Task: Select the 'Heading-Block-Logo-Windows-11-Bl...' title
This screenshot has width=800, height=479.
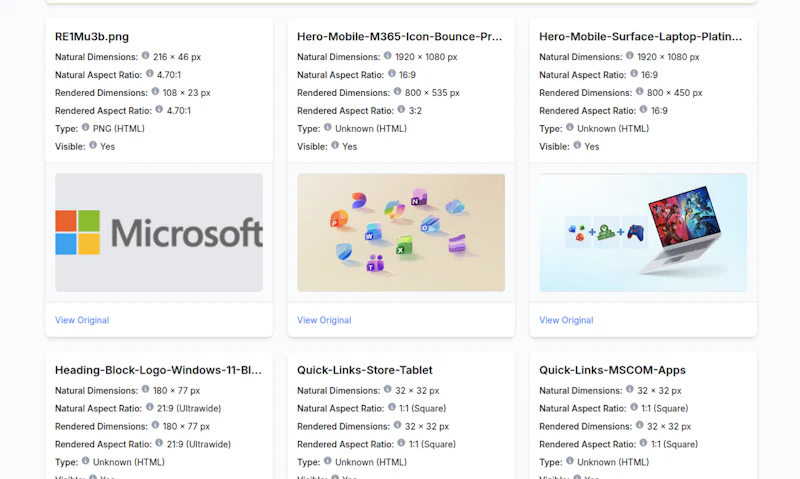Action: [158, 370]
